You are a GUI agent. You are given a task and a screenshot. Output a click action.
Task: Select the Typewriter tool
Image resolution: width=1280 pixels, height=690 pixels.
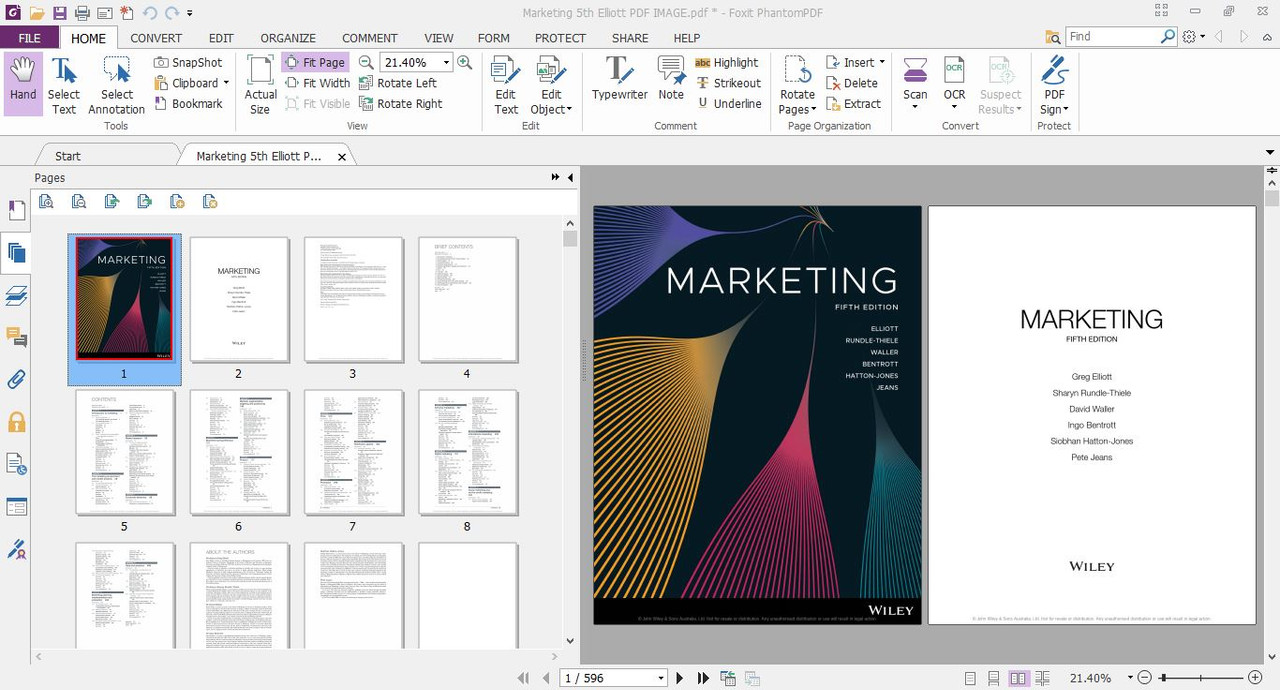coord(618,78)
